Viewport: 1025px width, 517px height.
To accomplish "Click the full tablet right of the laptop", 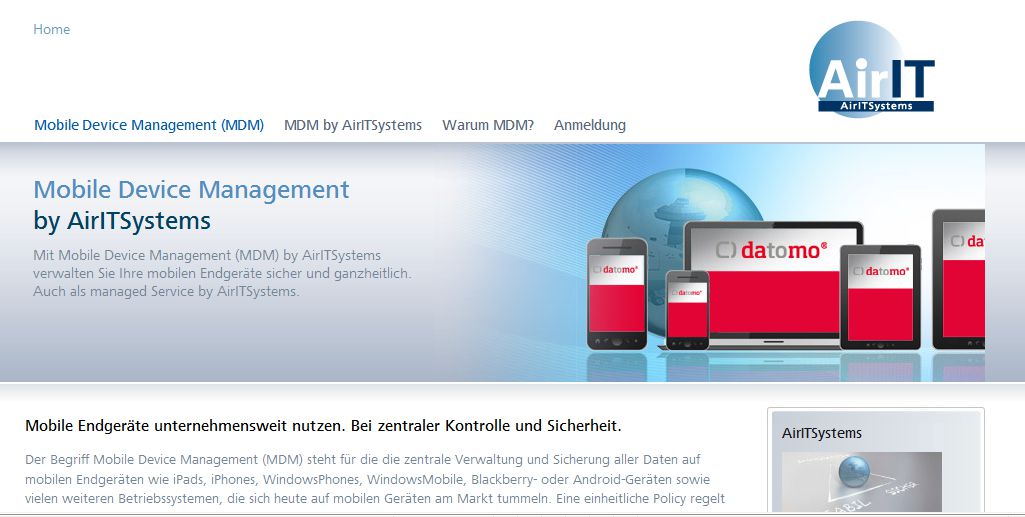I will pyautogui.click(x=879, y=296).
